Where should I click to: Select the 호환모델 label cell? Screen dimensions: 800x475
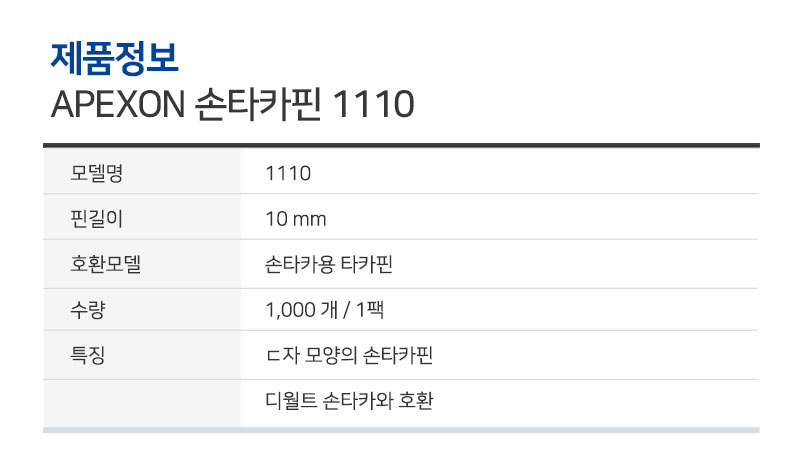click(142, 264)
